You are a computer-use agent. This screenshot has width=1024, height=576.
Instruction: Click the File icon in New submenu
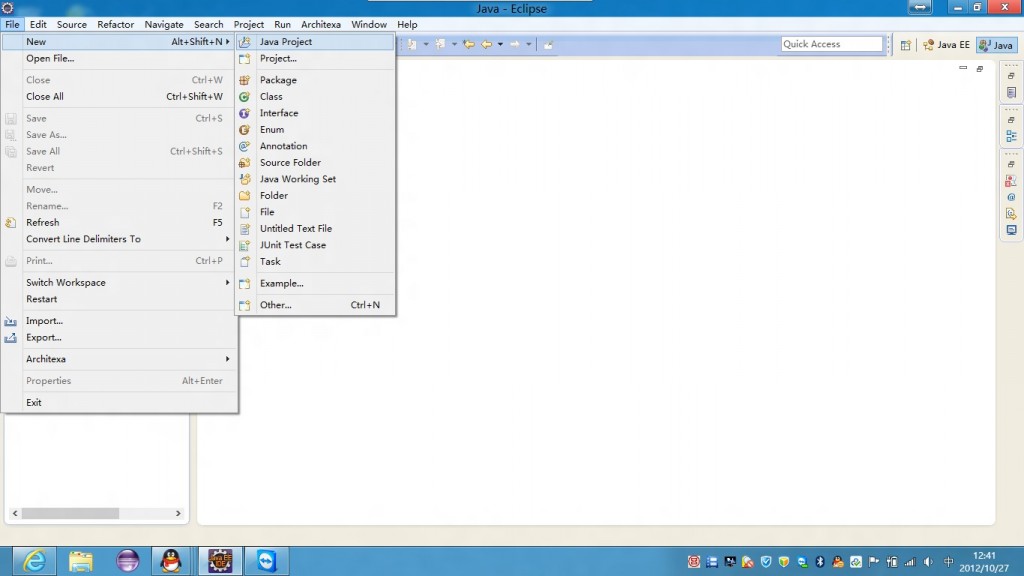pyautogui.click(x=244, y=212)
